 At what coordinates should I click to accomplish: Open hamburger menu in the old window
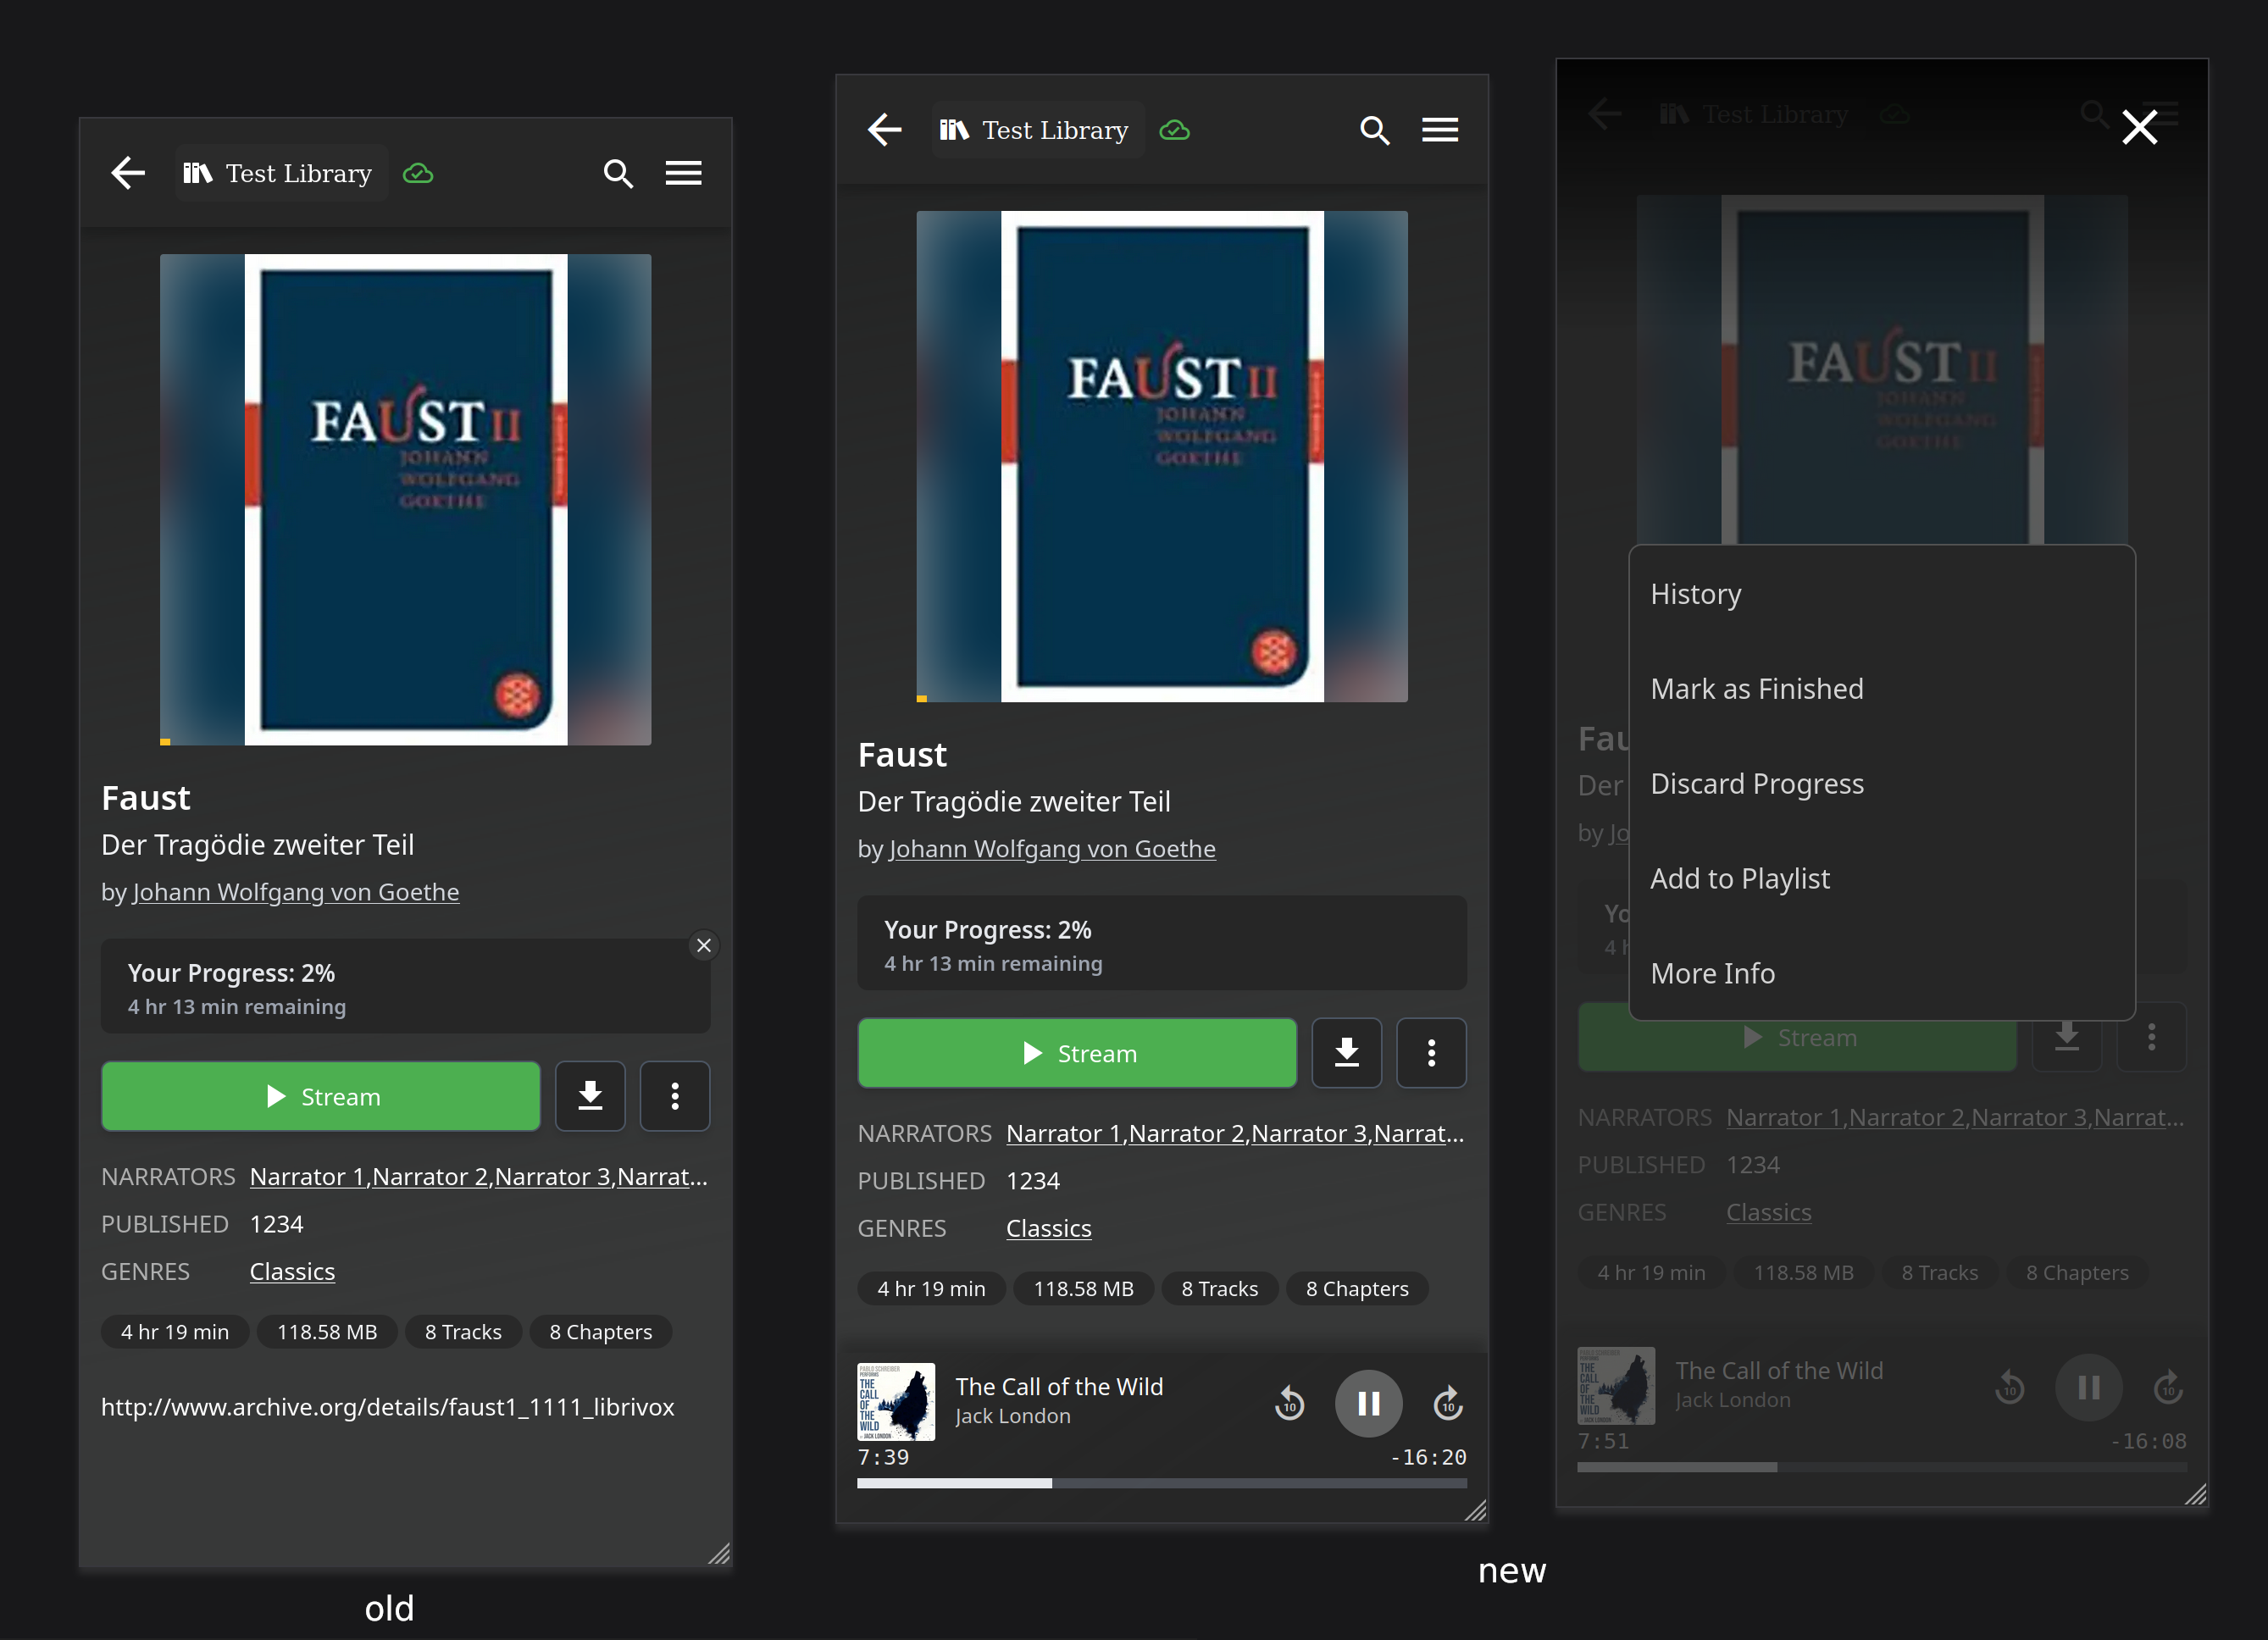pyautogui.click(x=684, y=173)
